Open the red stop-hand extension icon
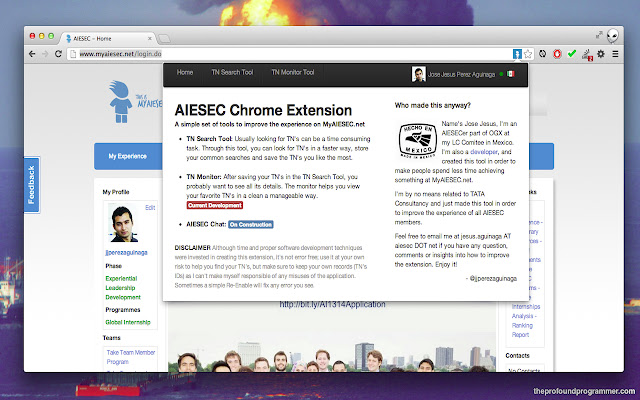This screenshot has height=400, width=640. pyautogui.click(x=557, y=53)
